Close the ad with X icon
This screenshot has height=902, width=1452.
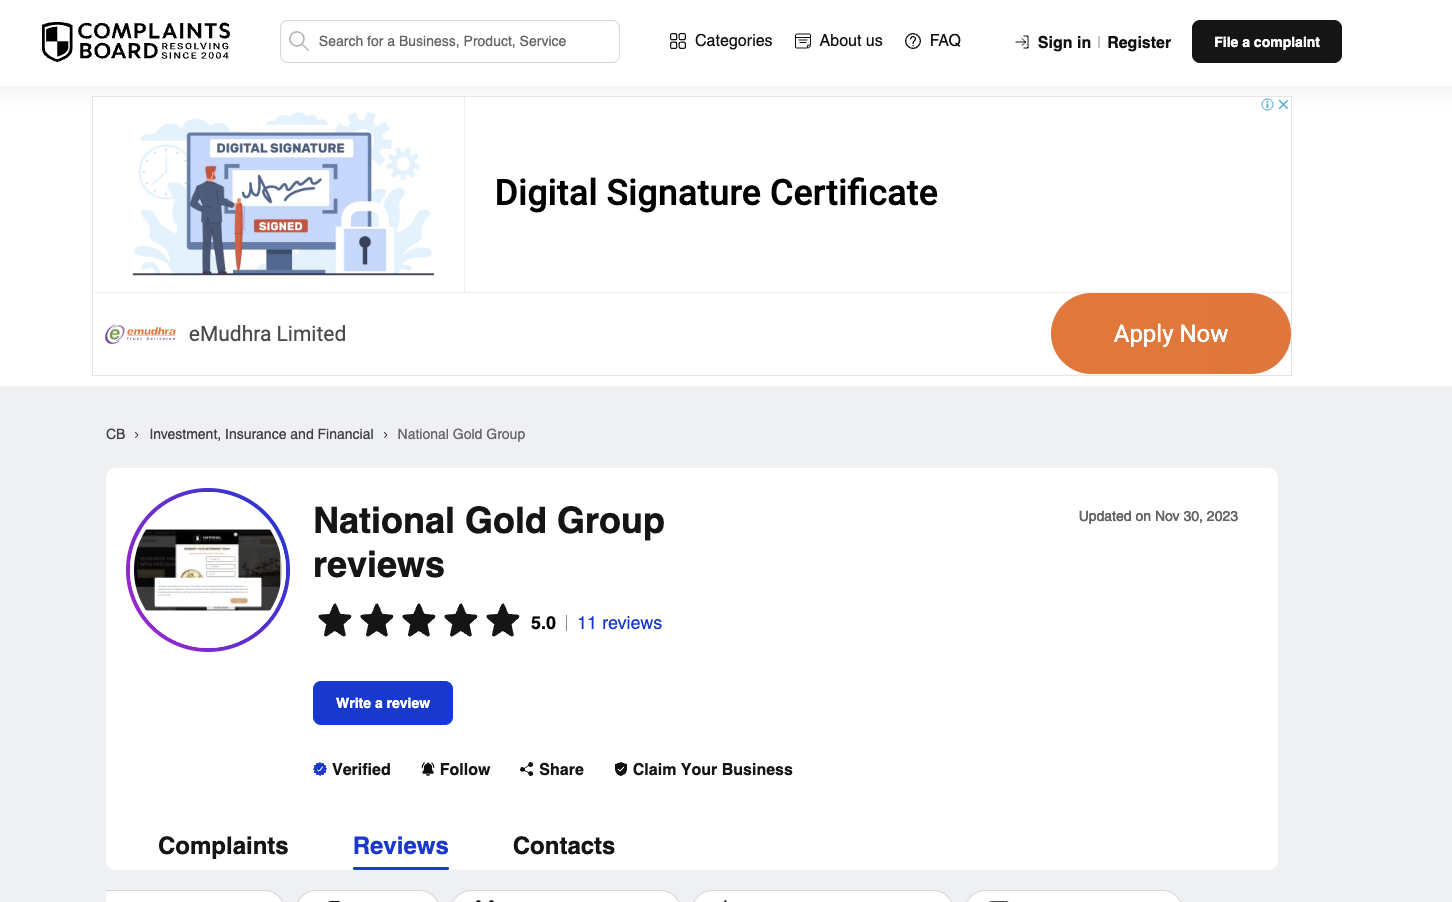[1283, 104]
